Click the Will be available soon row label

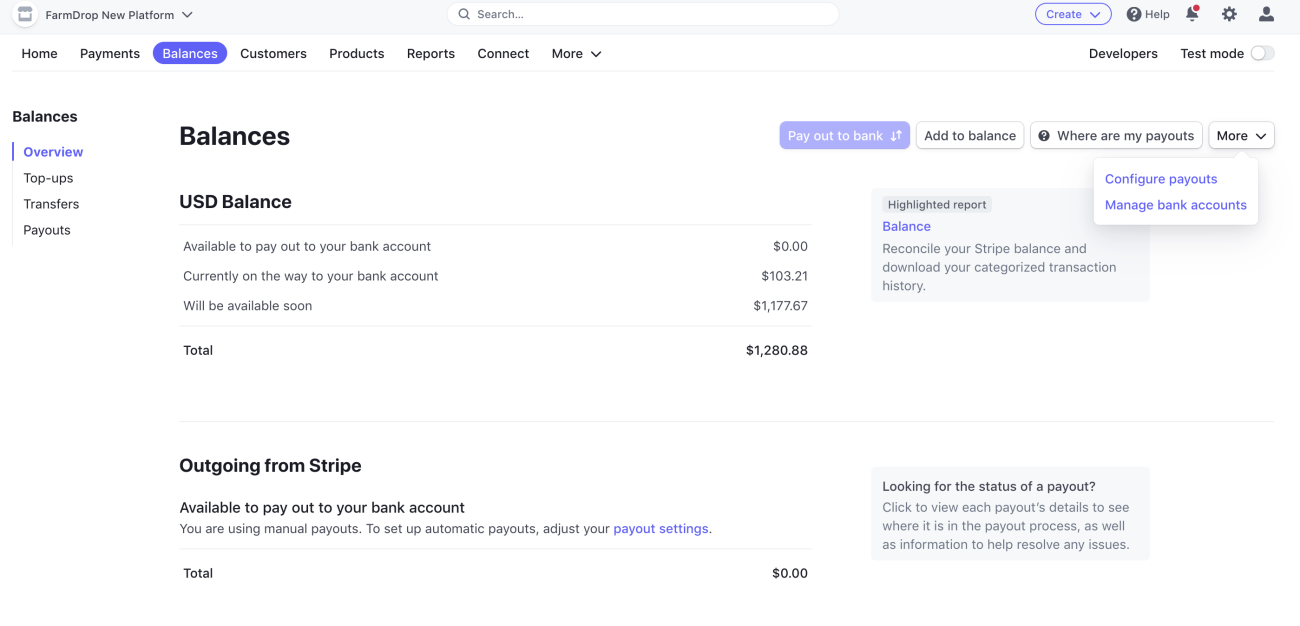[248, 306]
